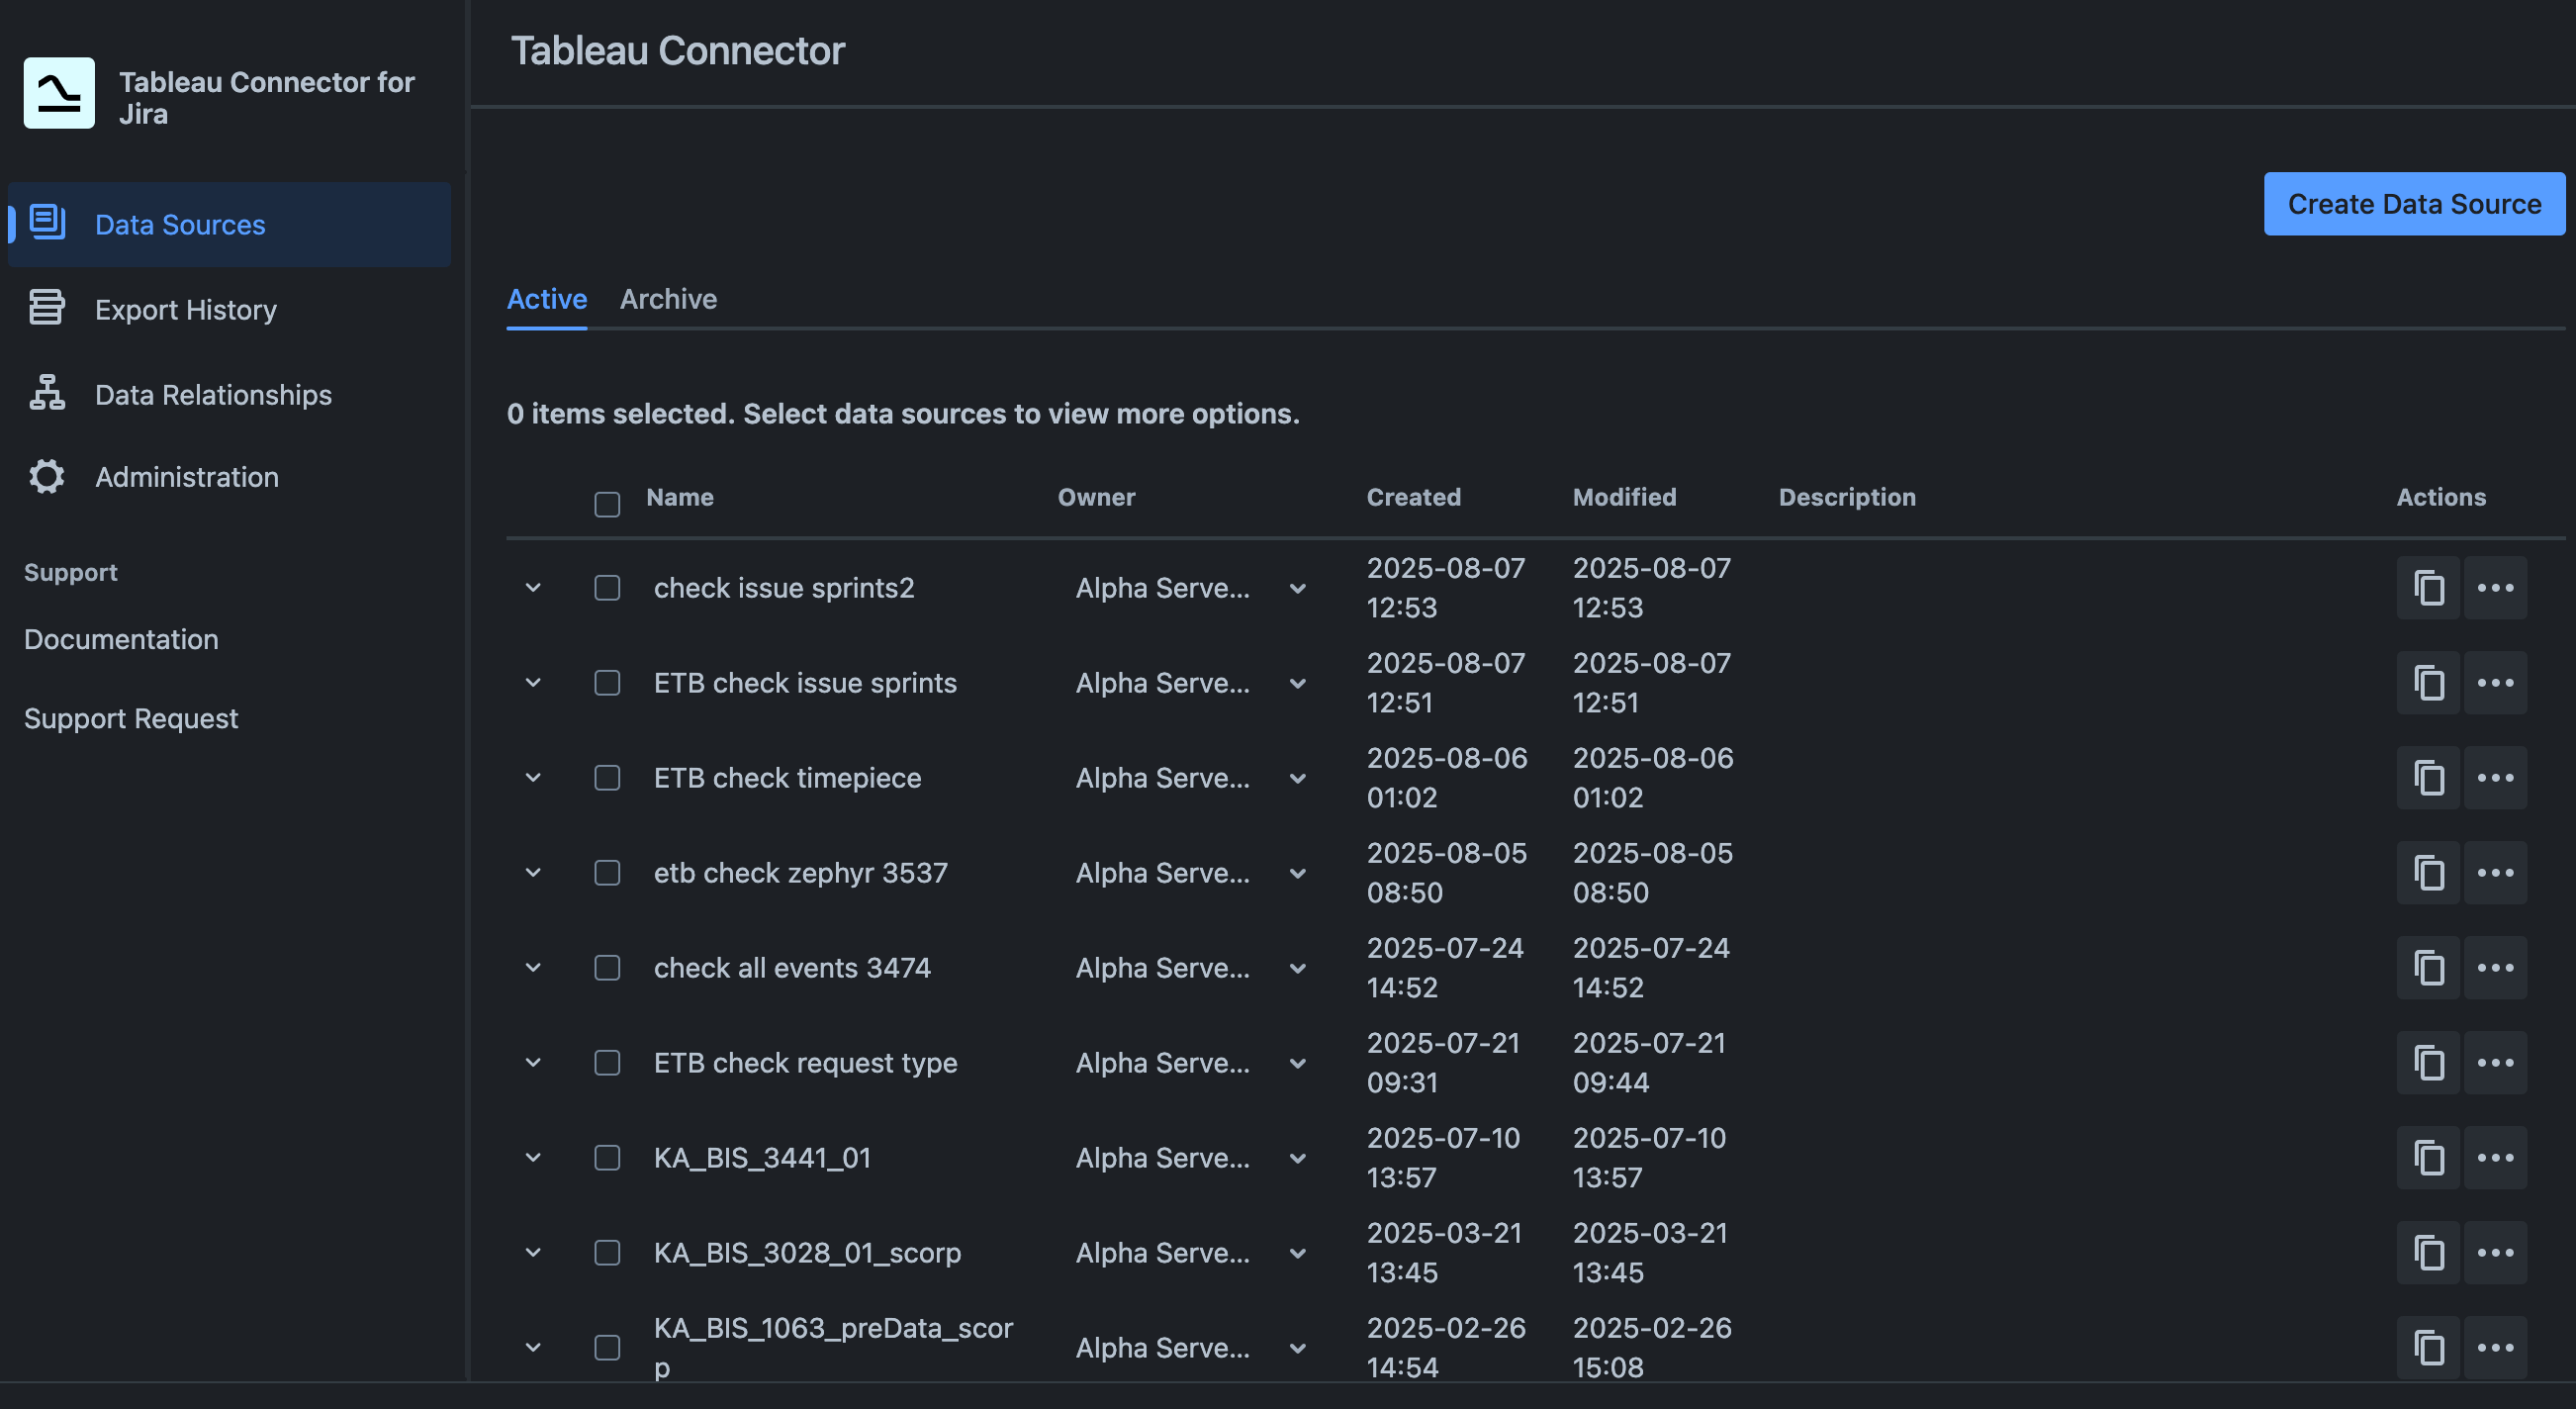Viewport: 2576px width, 1409px height.
Task: Open Data Relationships from the sidebar icon
Action: click(46, 394)
